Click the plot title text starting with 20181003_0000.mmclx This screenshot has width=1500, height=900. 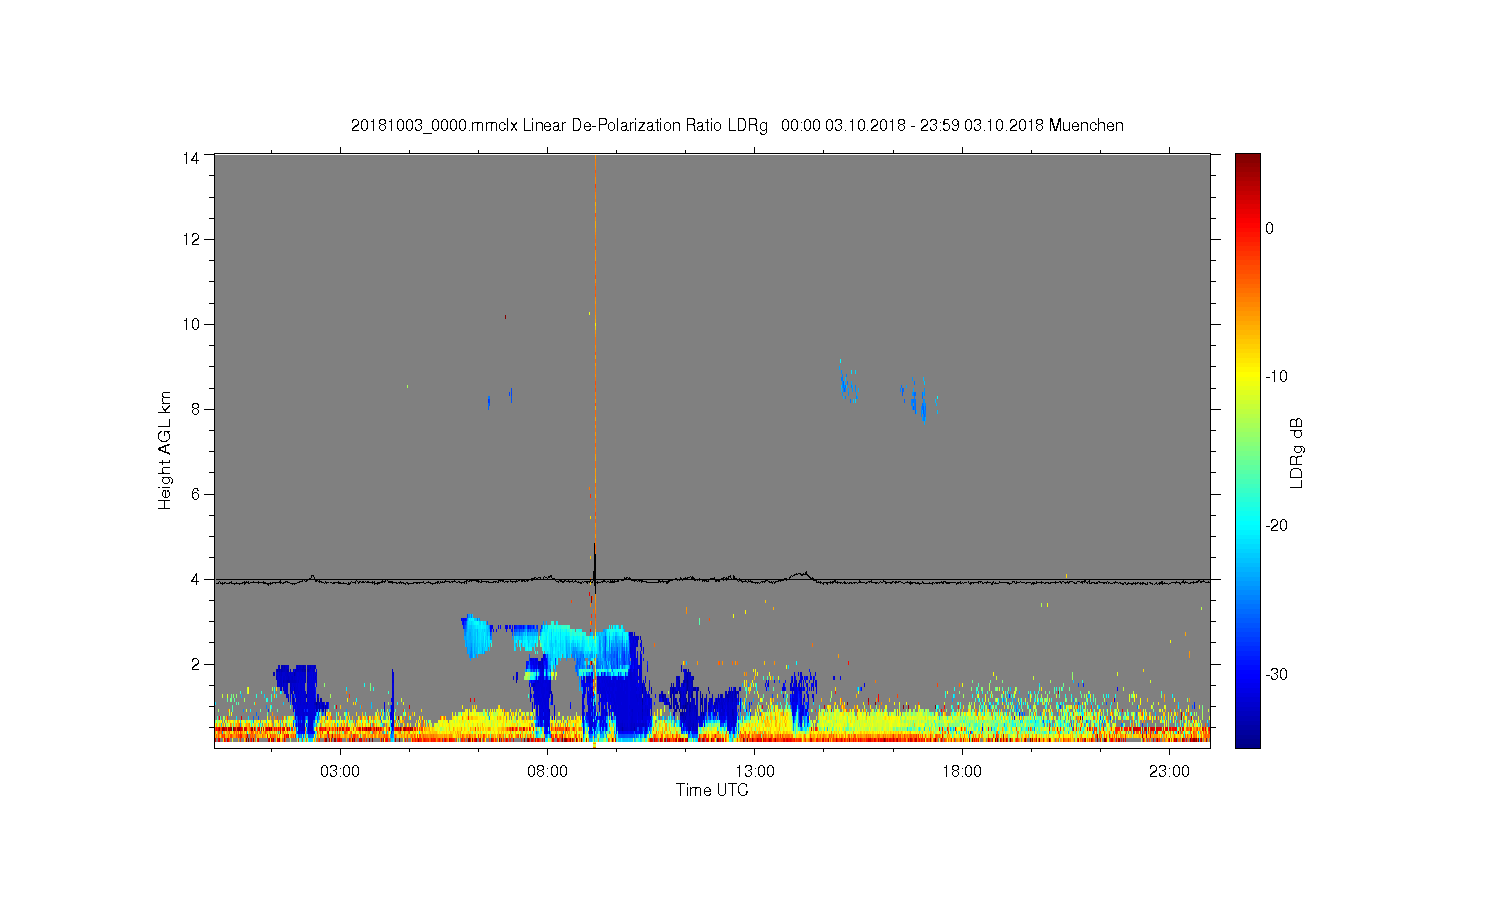[737, 126]
